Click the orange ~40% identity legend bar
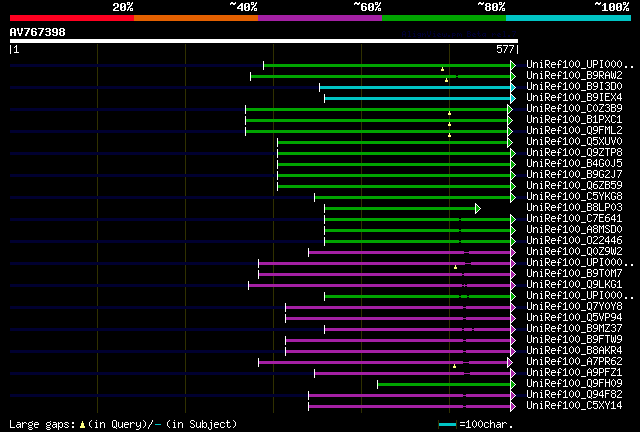The image size is (640, 432). coord(196,18)
